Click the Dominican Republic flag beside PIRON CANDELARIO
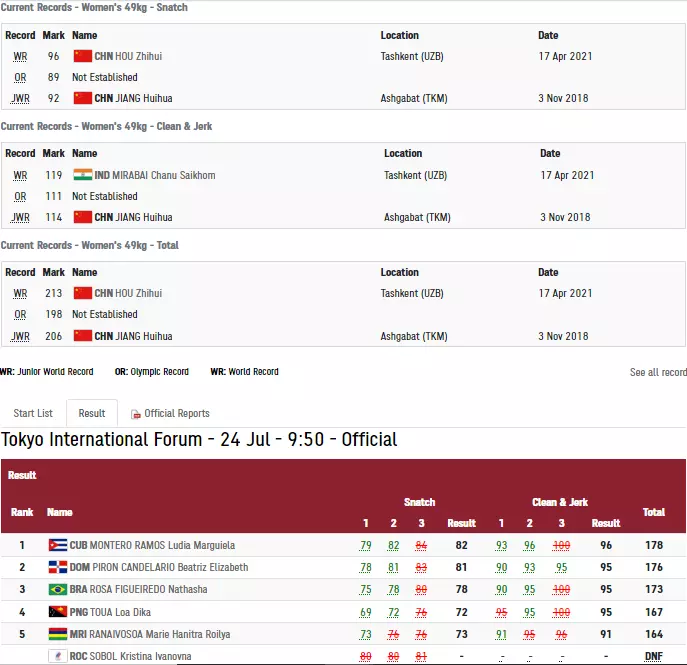Screen dimensions: 687x665 [58, 568]
